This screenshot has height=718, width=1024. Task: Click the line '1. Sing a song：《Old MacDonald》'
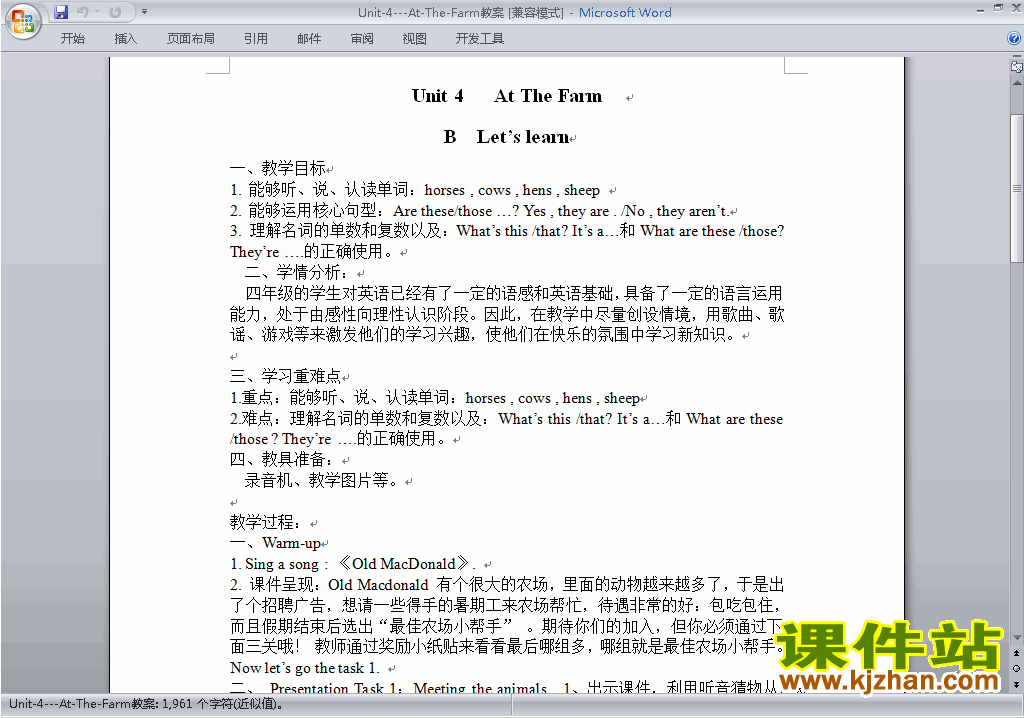(353, 564)
